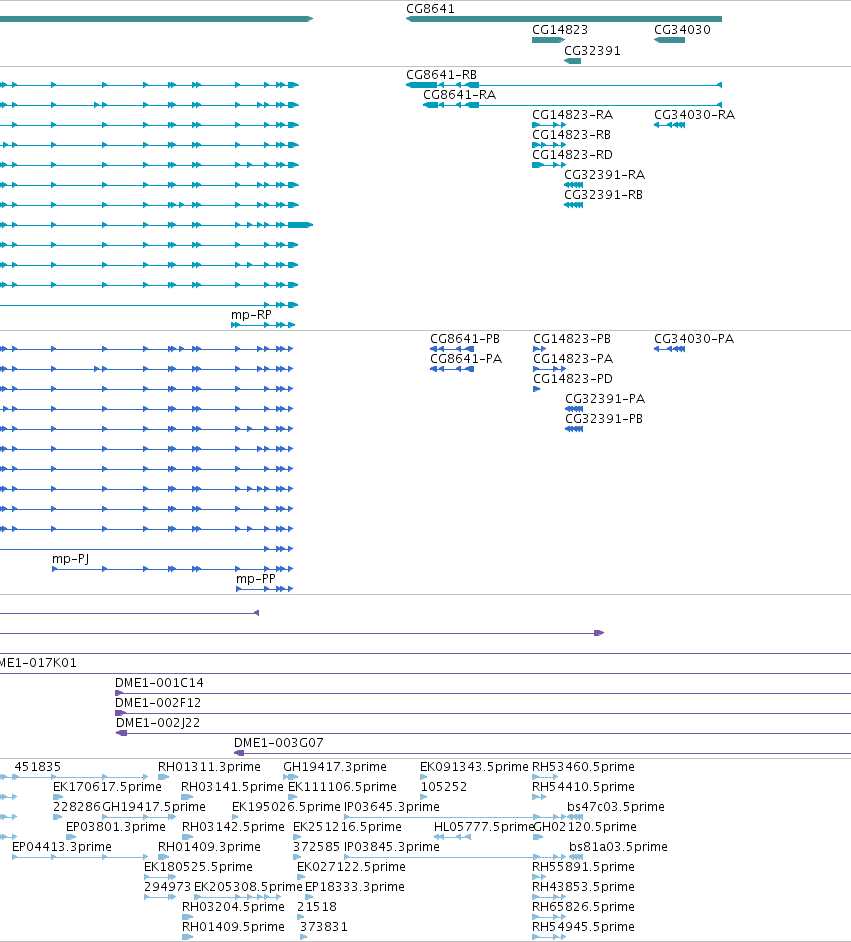This screenshot has height=942, width=851.
Task: Click the CG8641 gene label
Action: pyautogui.click(x=430, y=9)
